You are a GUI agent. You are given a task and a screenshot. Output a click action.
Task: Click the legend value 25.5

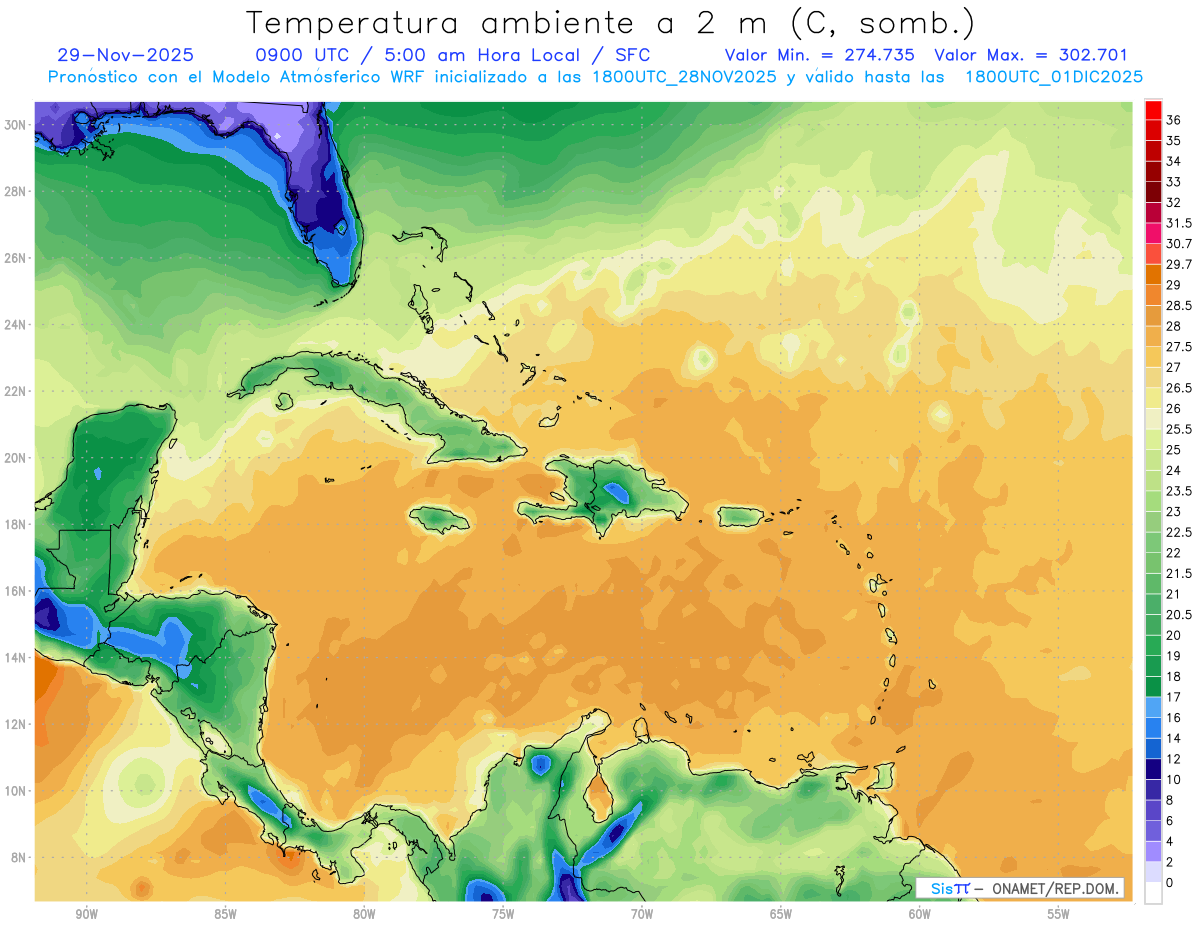point(1179,429)
